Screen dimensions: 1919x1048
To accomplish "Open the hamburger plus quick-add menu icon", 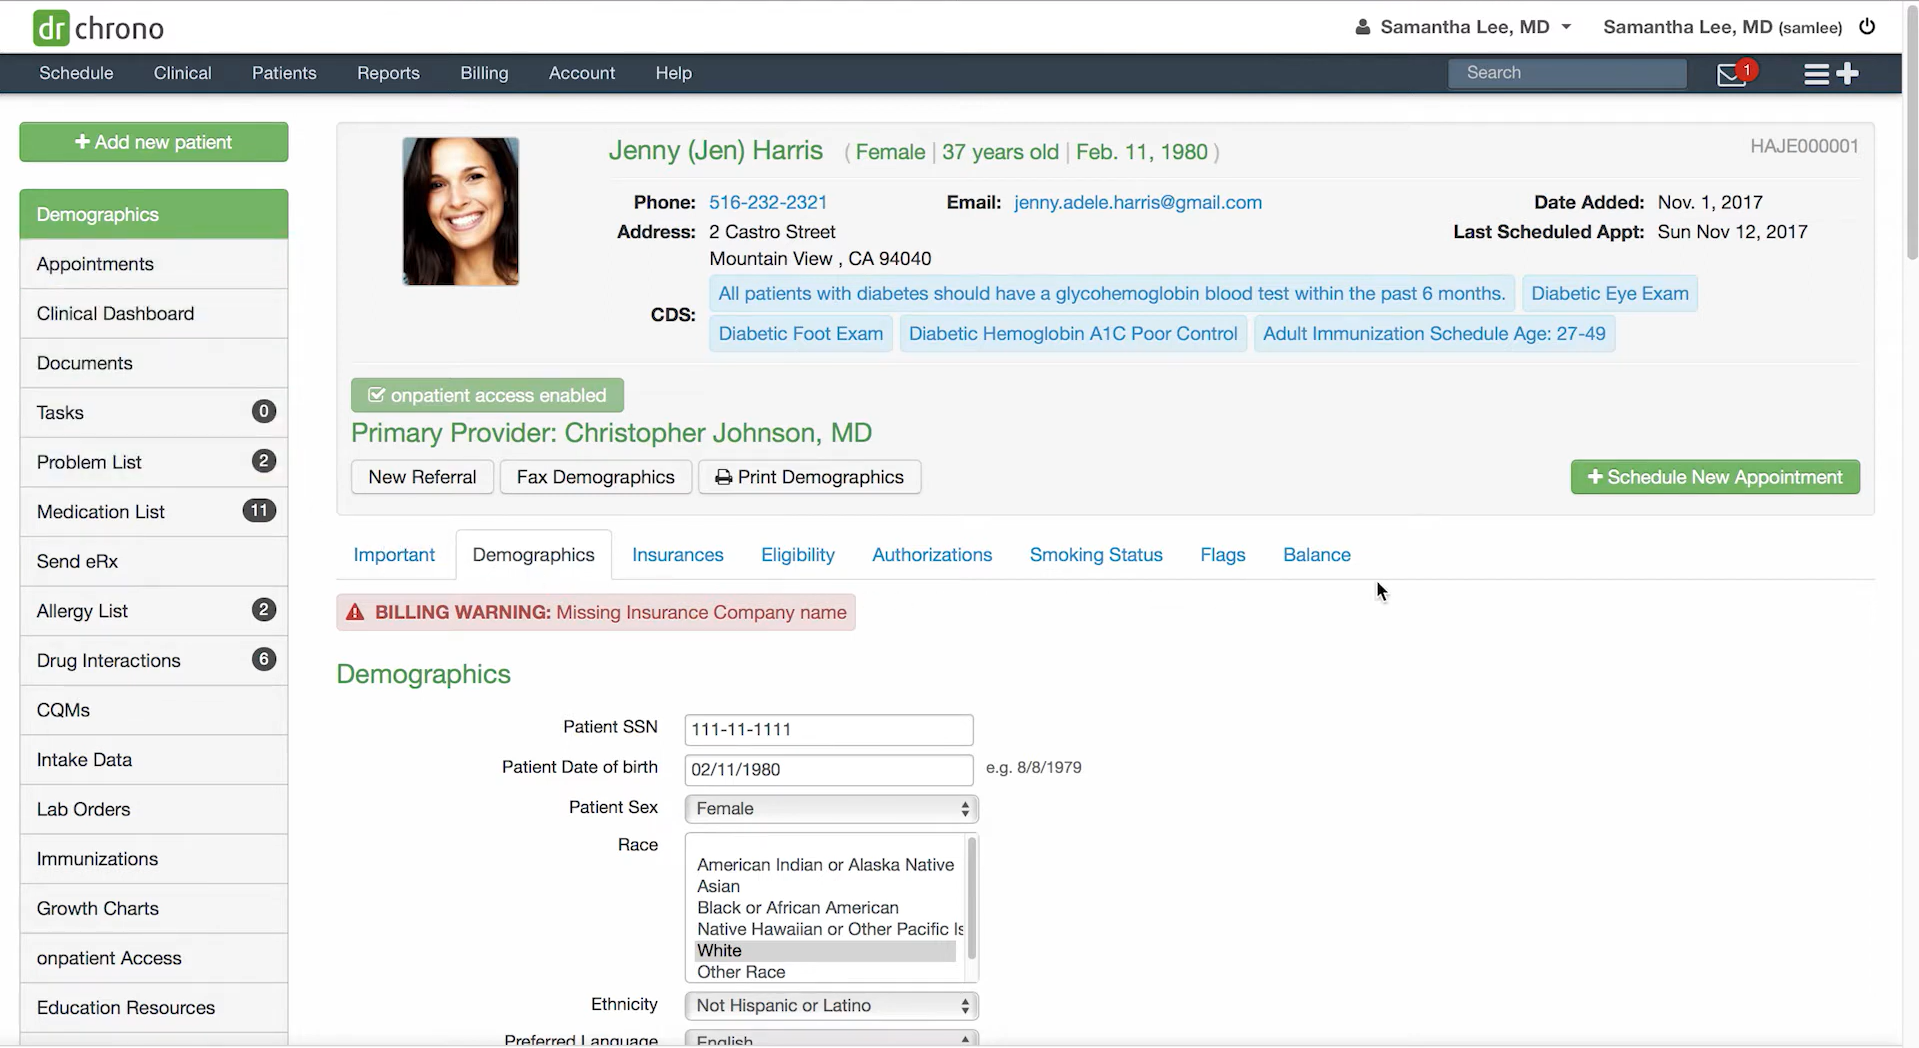I will tap(1830, 74).
